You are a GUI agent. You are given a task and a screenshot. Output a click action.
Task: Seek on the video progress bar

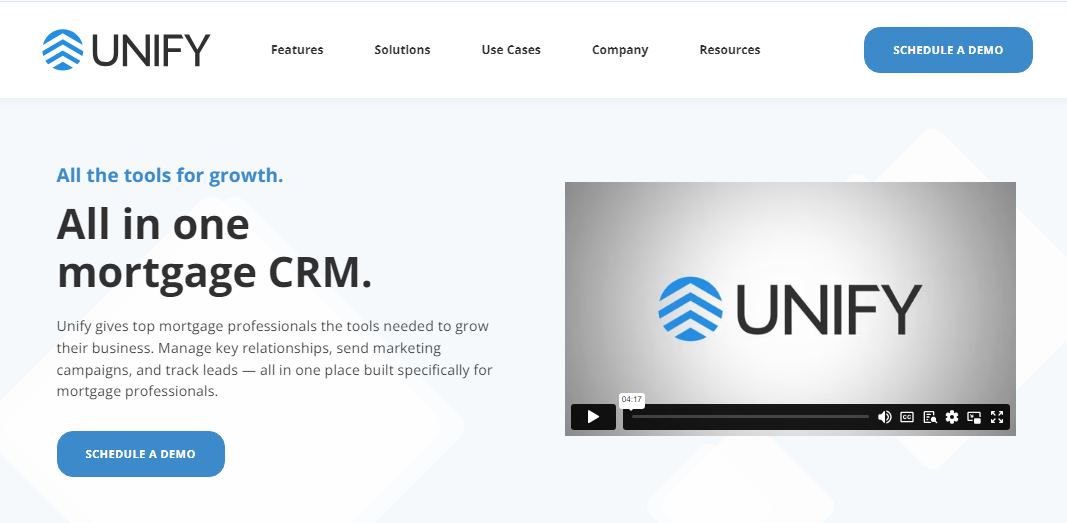pyautogui.click(x=750, y=417)
